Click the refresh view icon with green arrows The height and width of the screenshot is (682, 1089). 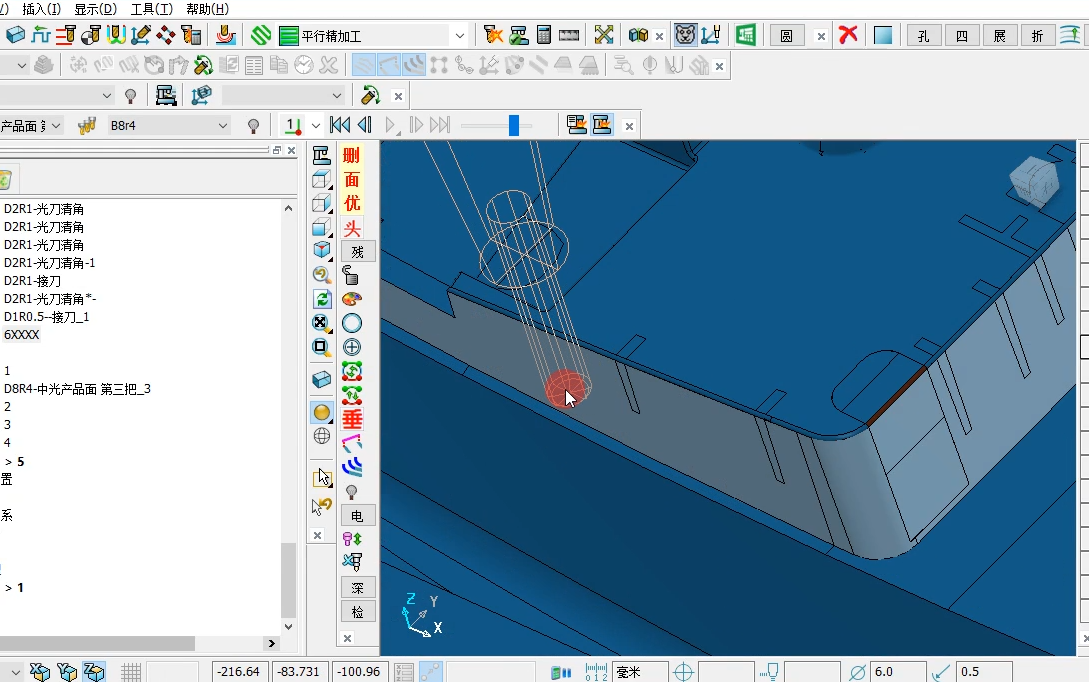tap(322, 299)
